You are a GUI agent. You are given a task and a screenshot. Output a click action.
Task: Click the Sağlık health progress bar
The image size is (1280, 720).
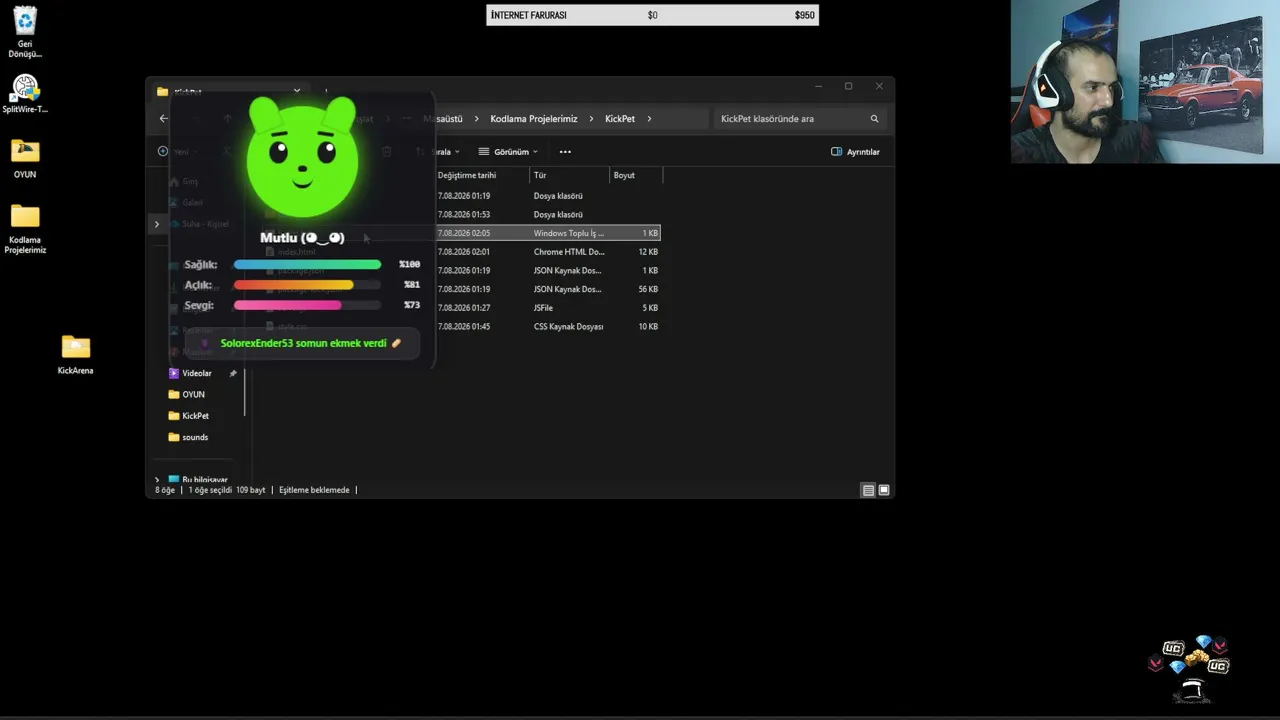click(307, 265)
